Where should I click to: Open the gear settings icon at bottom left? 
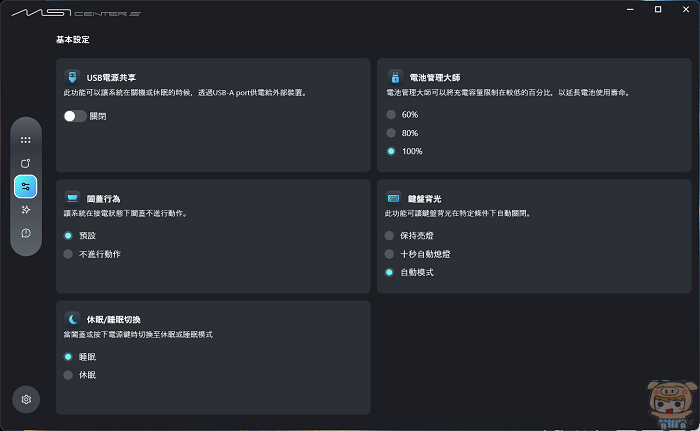click(26, 399)
